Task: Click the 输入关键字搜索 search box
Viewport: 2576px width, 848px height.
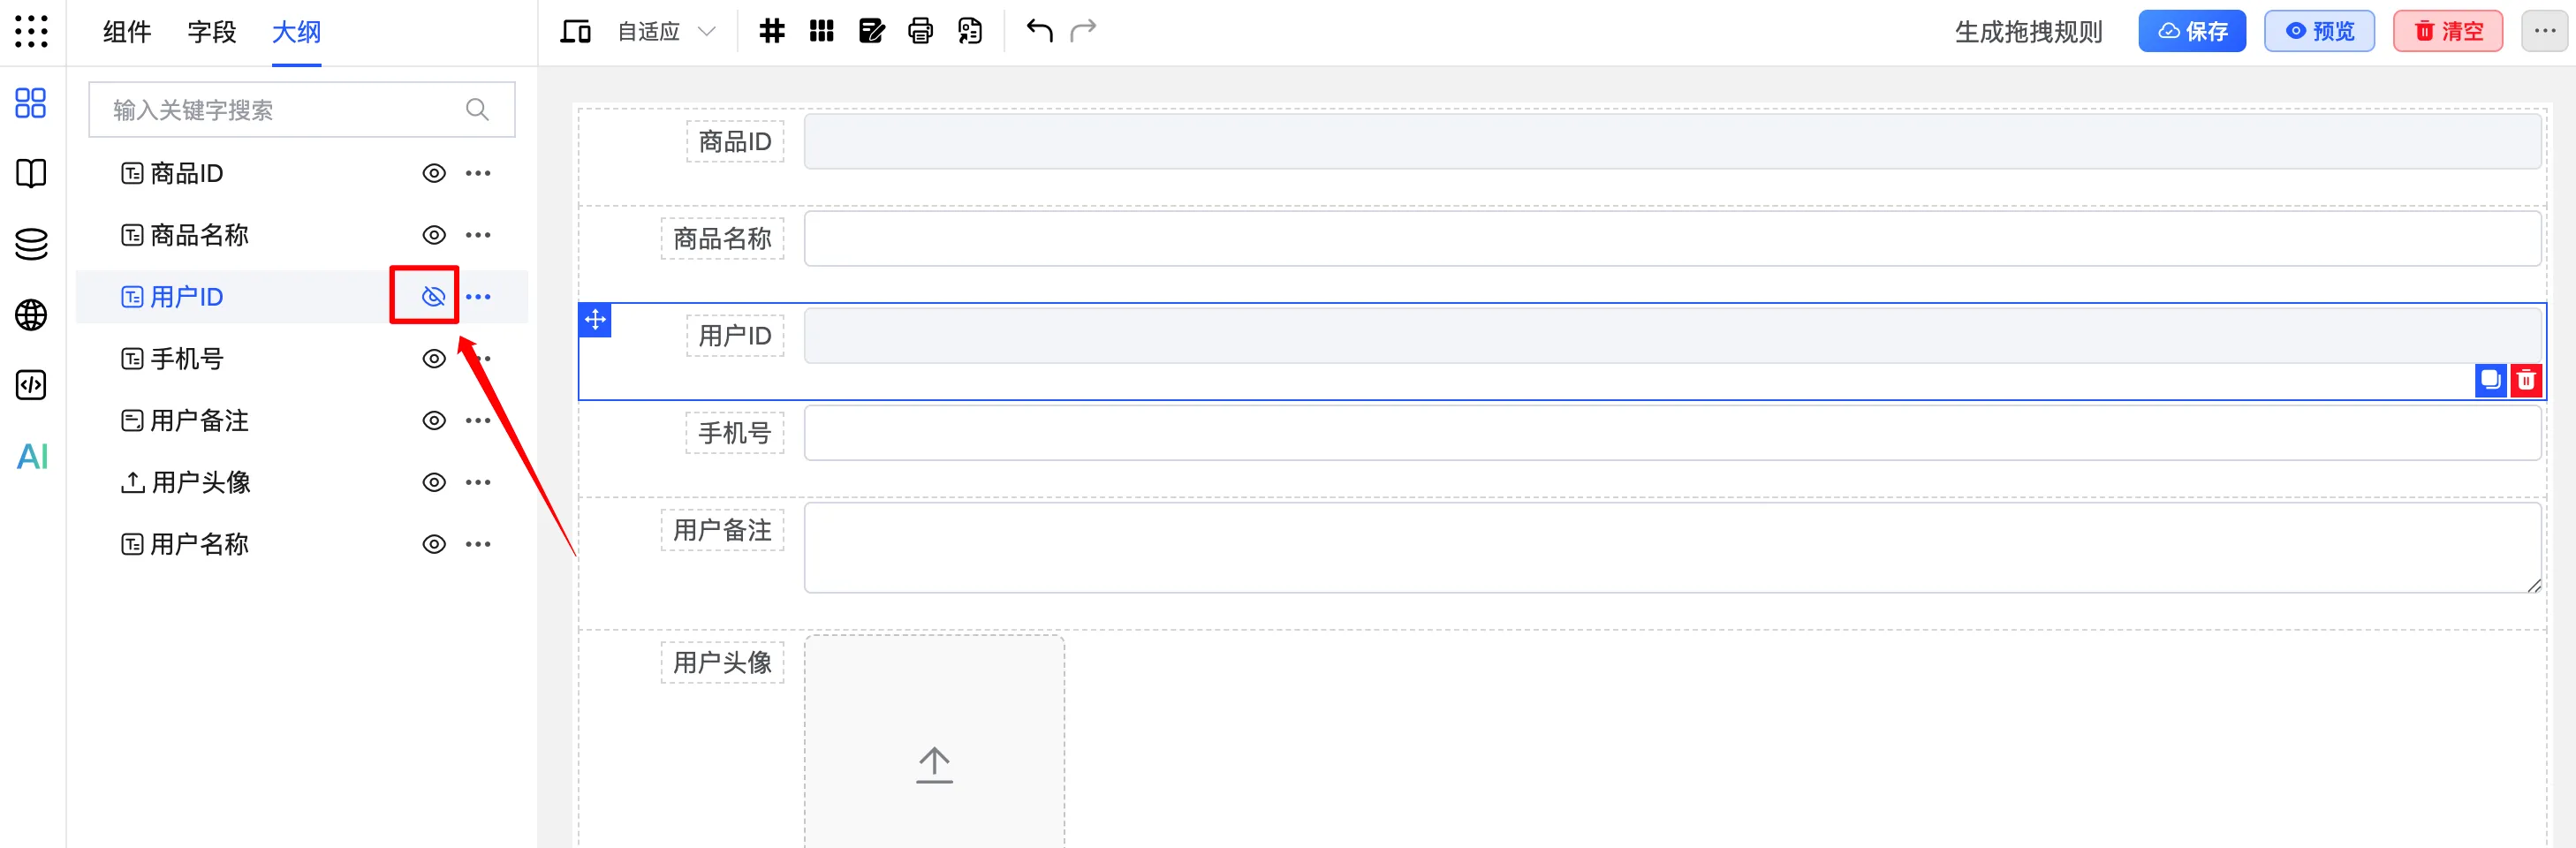Action: pyautogui.click(x=285, y=110)
